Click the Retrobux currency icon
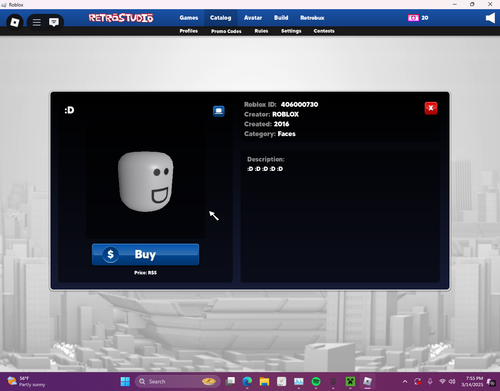Viewport: 500px width, 391px height. (x=413, y=18)
